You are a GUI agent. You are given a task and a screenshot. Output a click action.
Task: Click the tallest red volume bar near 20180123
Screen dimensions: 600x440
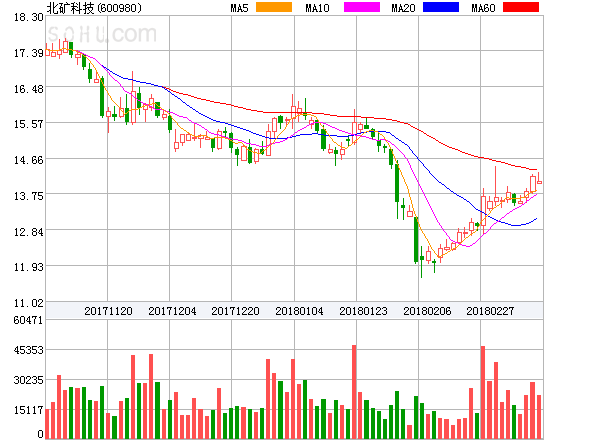pos(354,392)
